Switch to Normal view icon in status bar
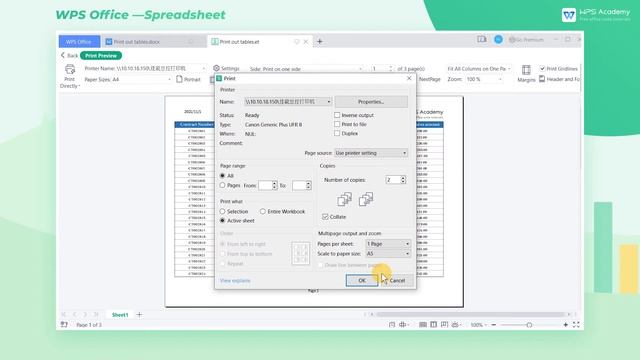Viewport: 640px width, 360px height. [423, 324]
